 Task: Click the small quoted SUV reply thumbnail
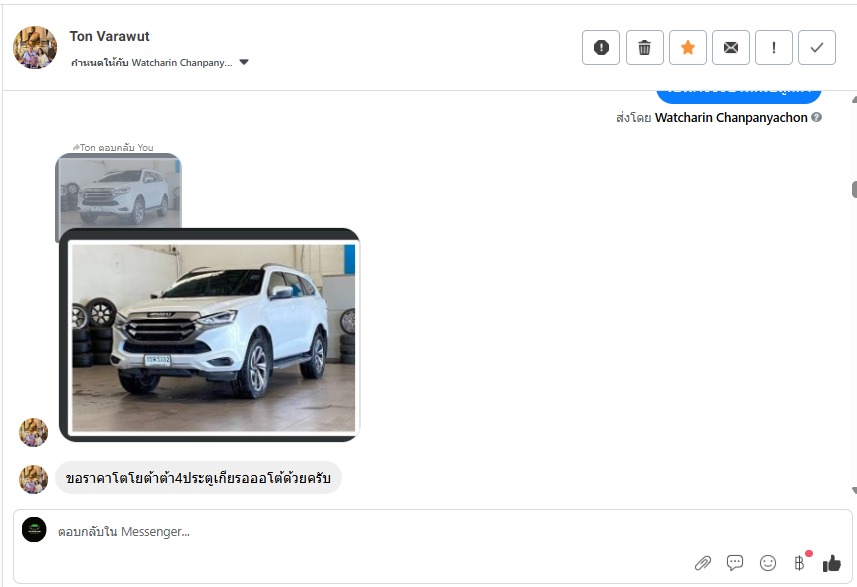pos(118,190)
